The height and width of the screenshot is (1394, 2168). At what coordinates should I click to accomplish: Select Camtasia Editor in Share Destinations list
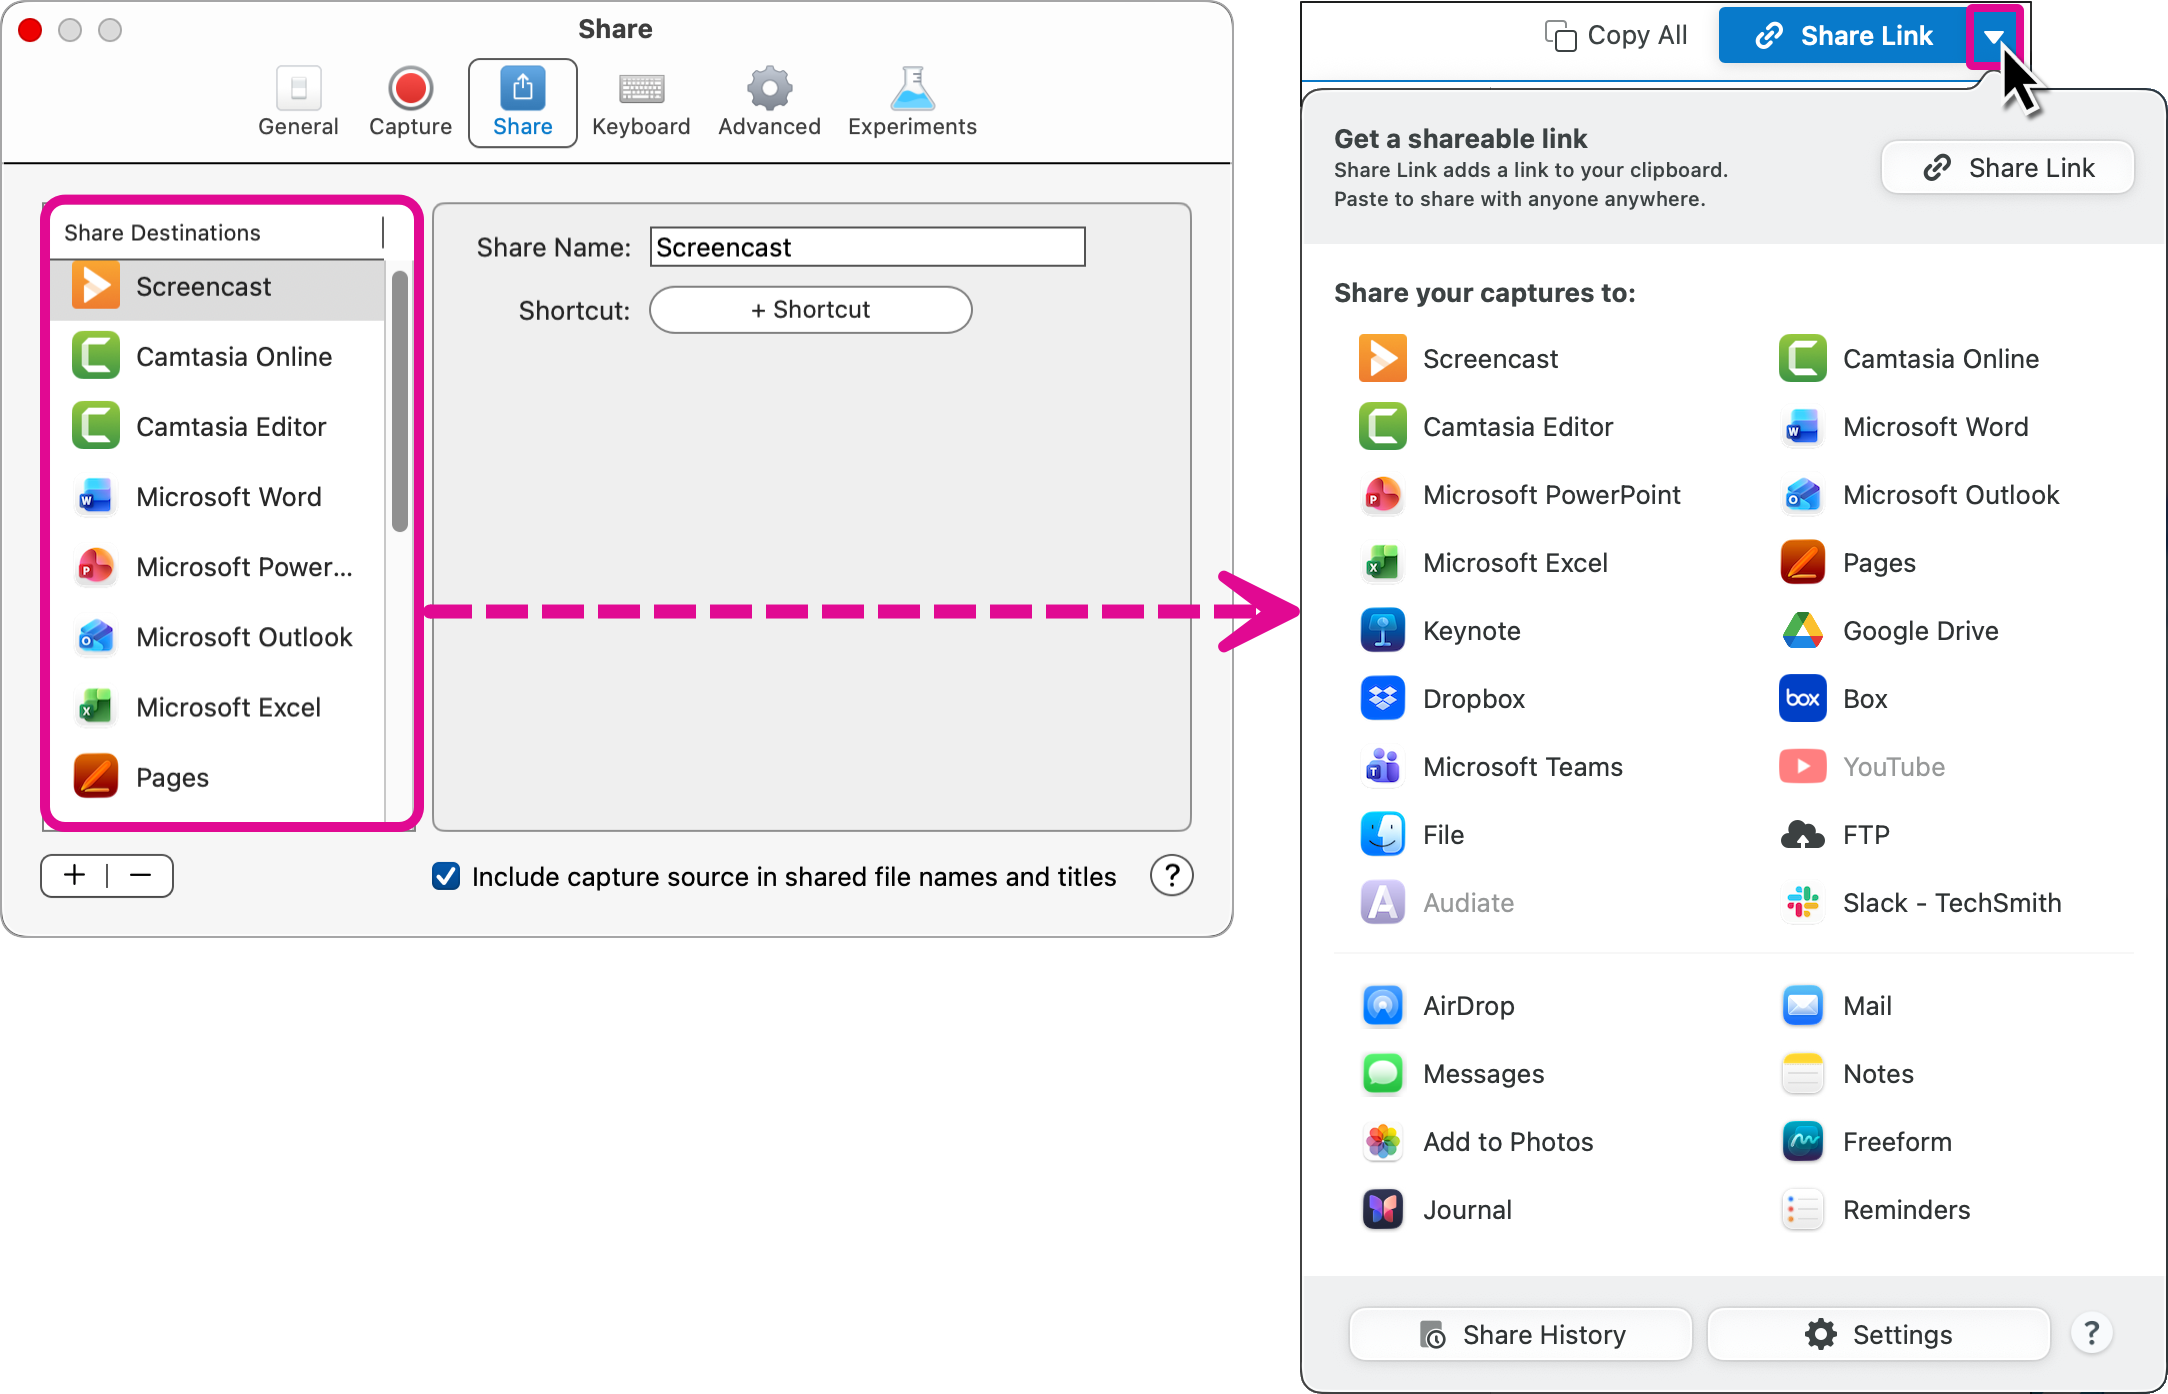(218, 427)
